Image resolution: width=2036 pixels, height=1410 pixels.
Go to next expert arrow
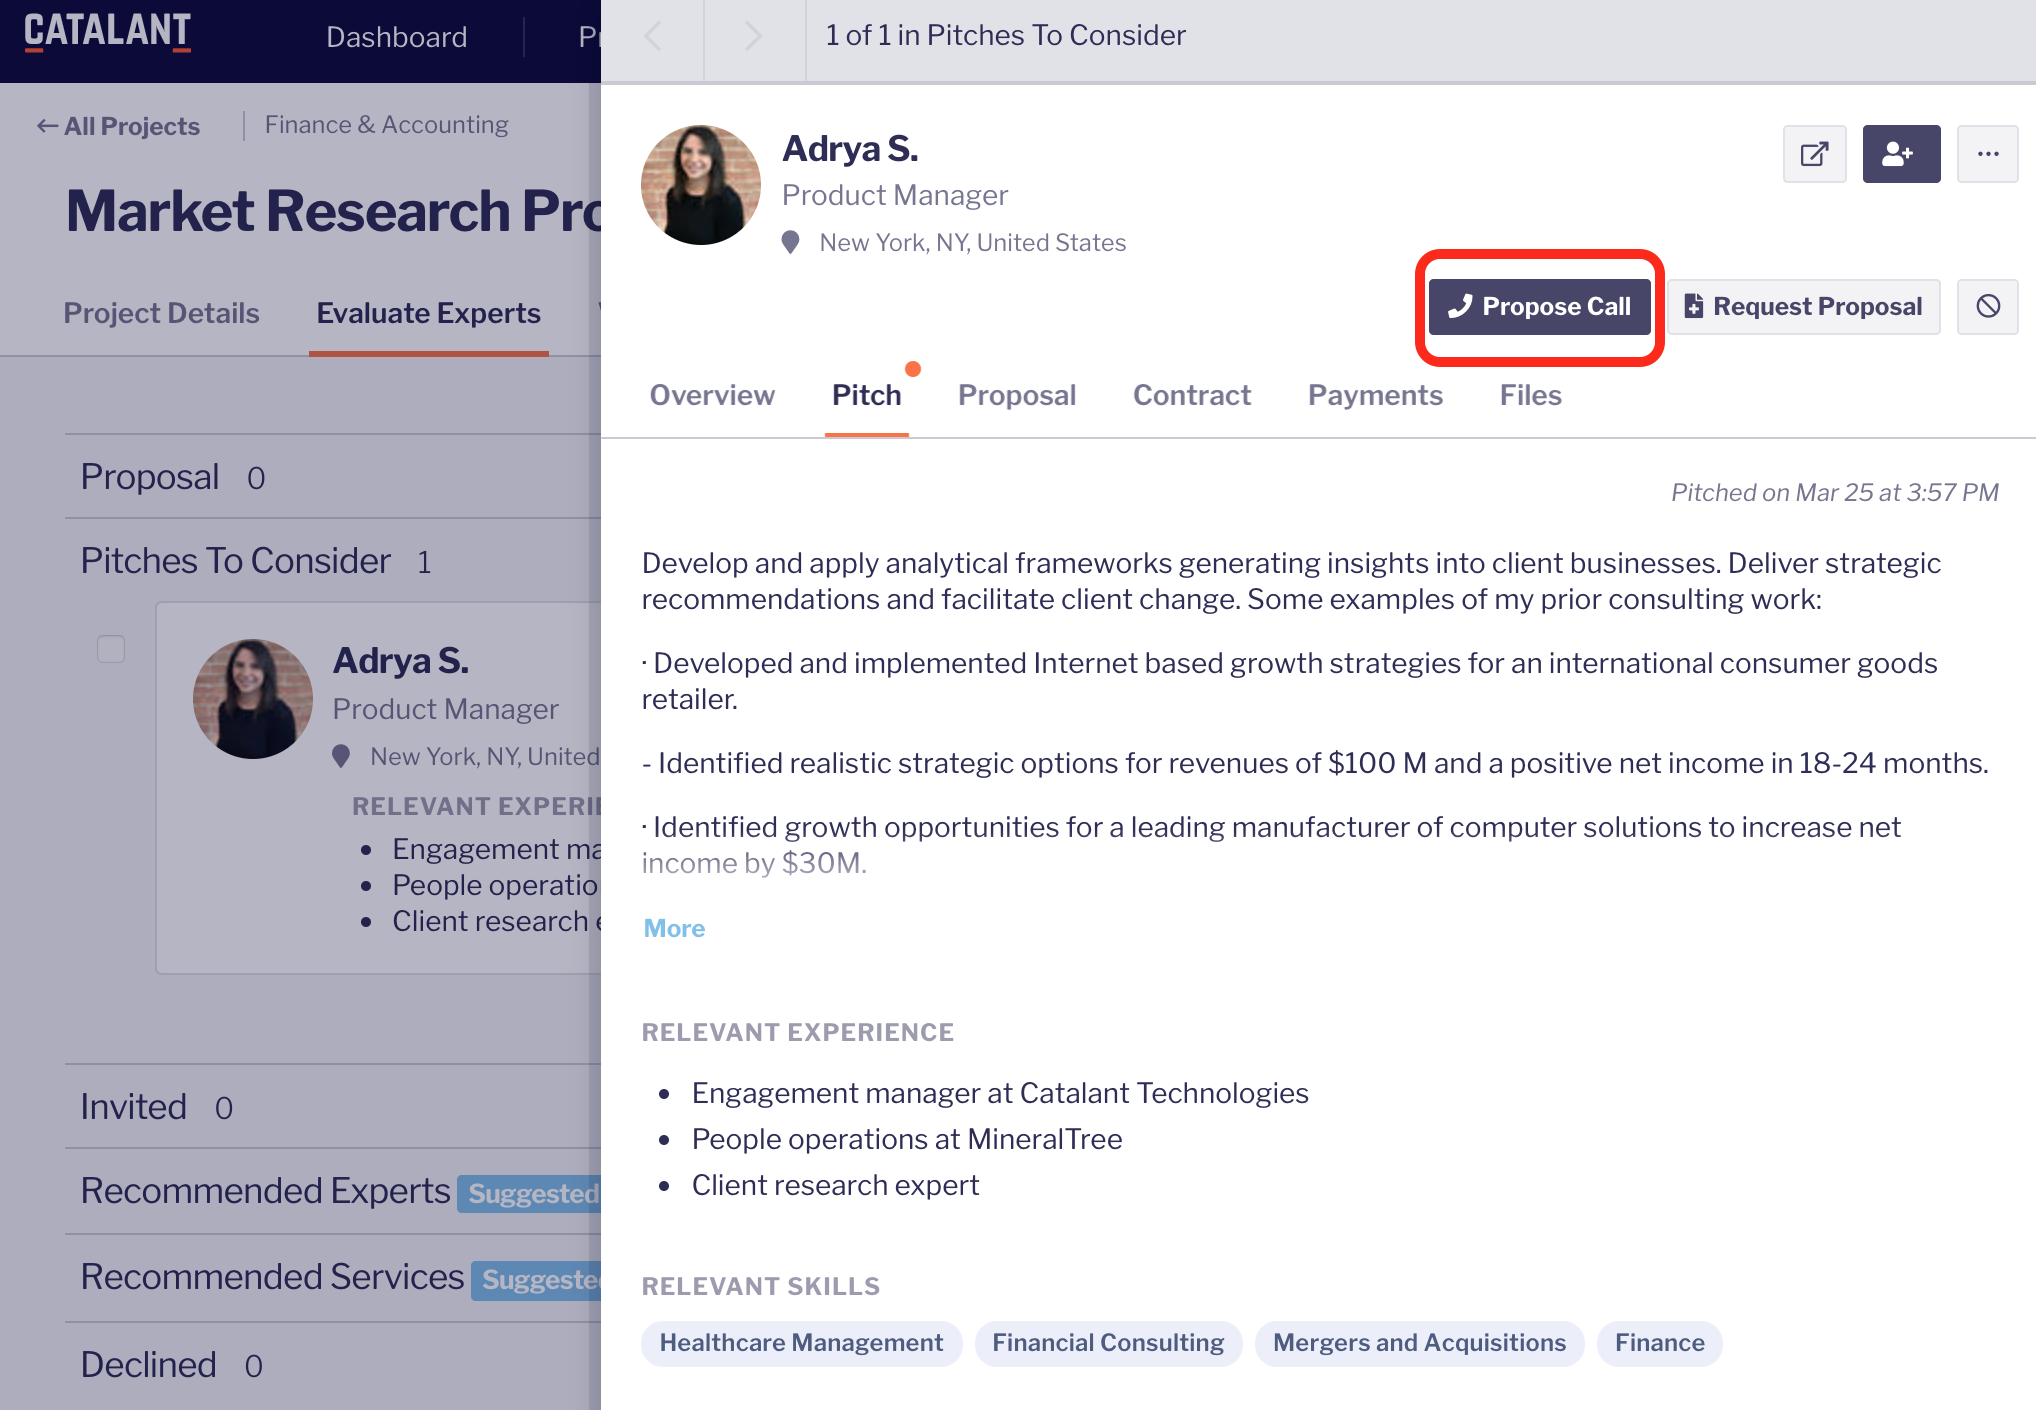pos(754,37)
